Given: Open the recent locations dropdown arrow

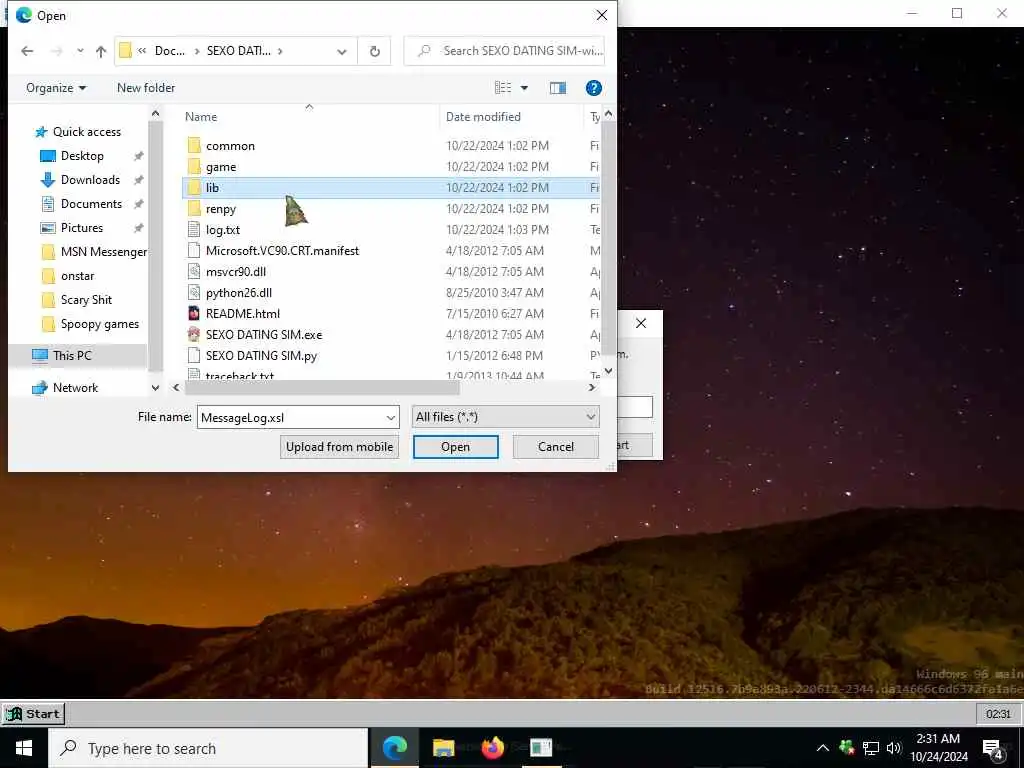Looking at the screenshot, I should coord(80,51).
